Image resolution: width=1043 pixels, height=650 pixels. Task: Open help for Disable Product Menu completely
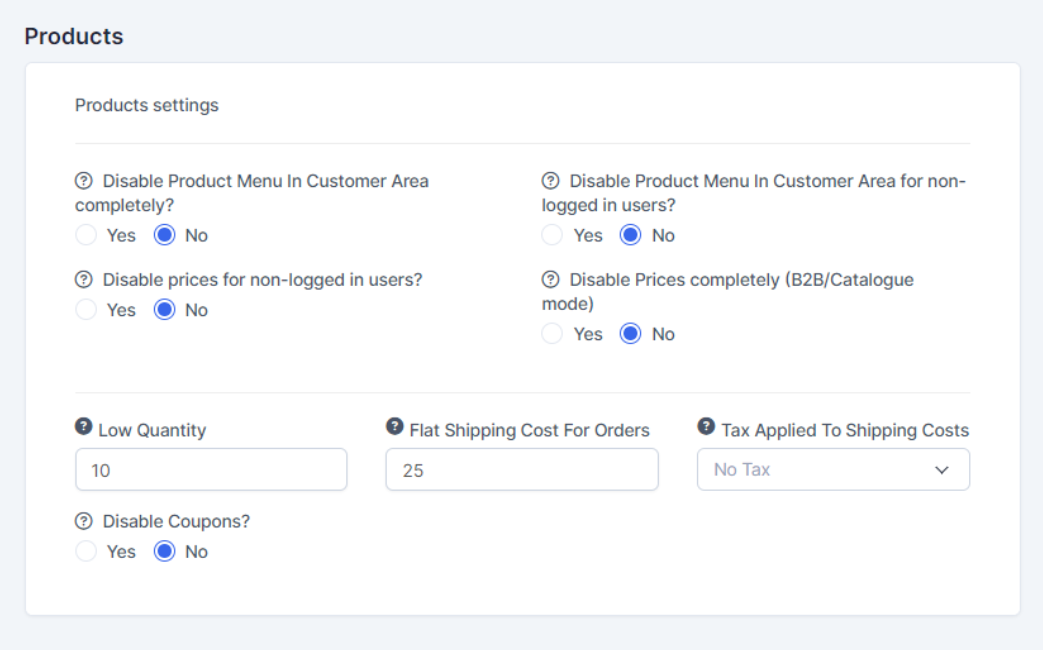pos(84,180)
